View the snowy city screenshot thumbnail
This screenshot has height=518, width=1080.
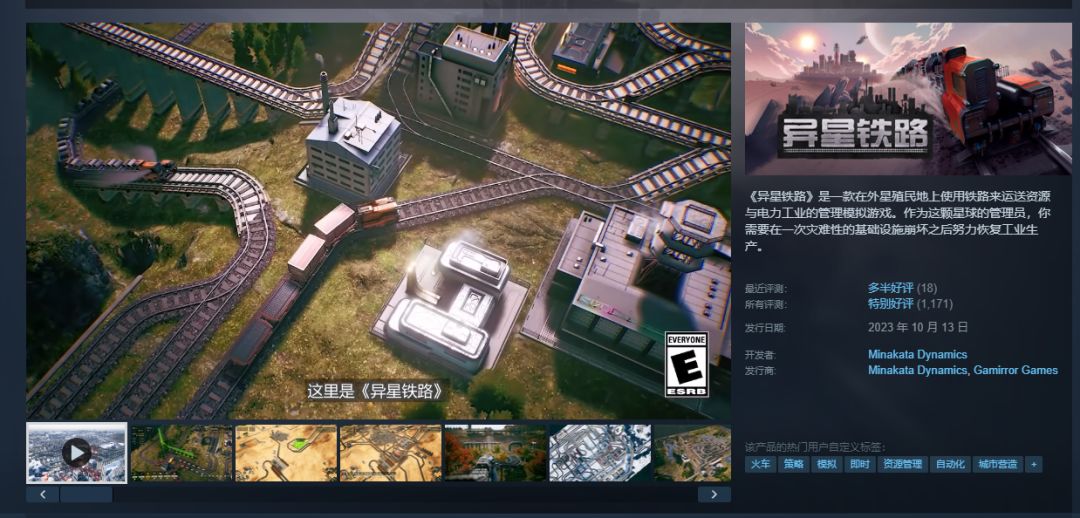pos(600,453)
